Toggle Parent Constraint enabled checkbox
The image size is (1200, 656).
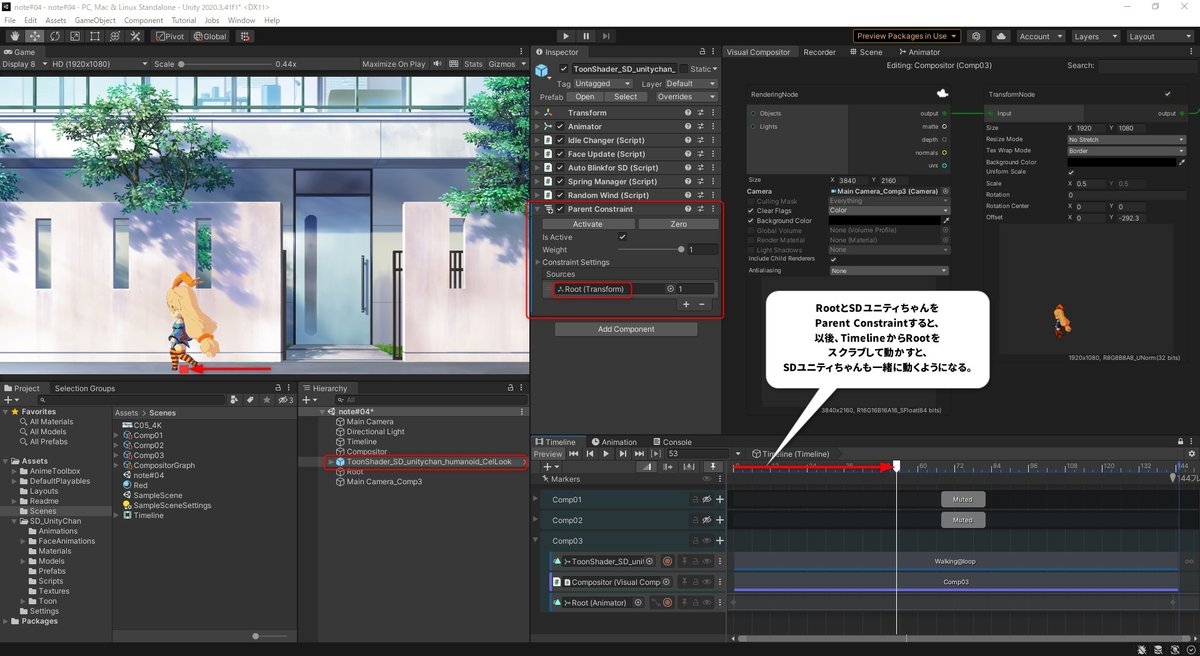pos(560,209)
